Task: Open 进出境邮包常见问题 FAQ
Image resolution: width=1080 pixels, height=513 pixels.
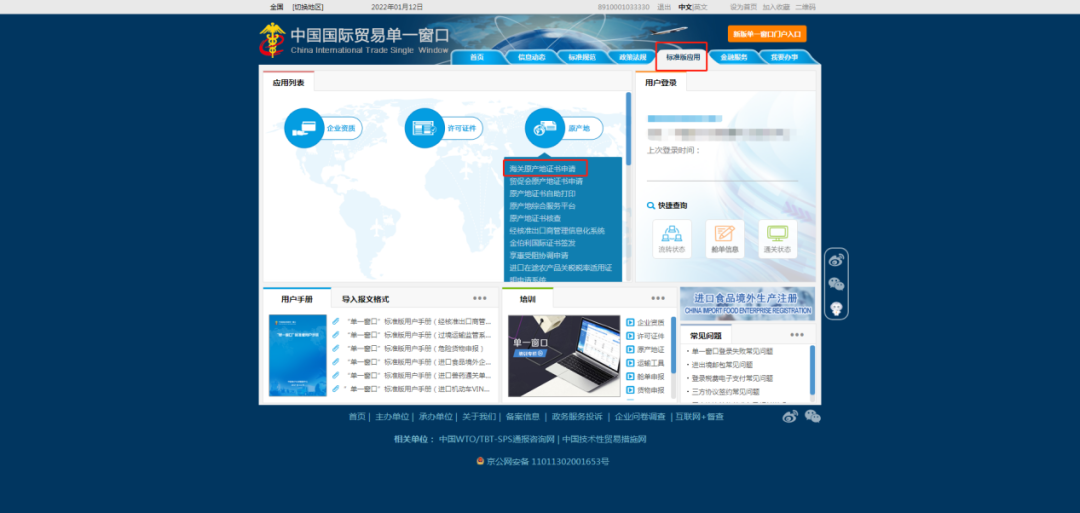Action: coord(722,365)
